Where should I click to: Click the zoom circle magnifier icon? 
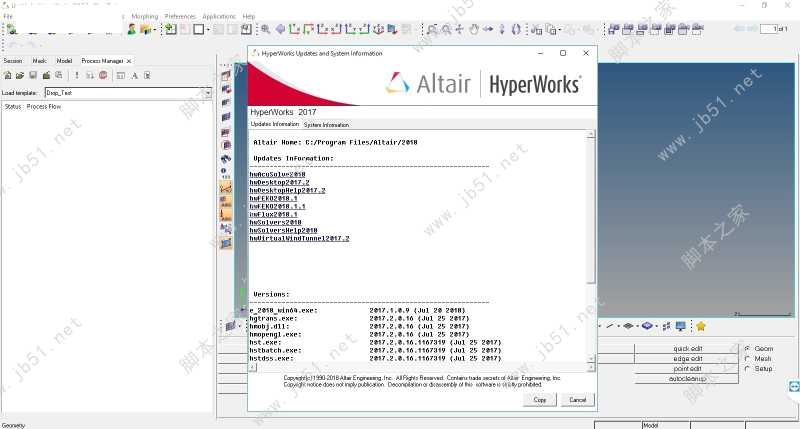point(446,30)
